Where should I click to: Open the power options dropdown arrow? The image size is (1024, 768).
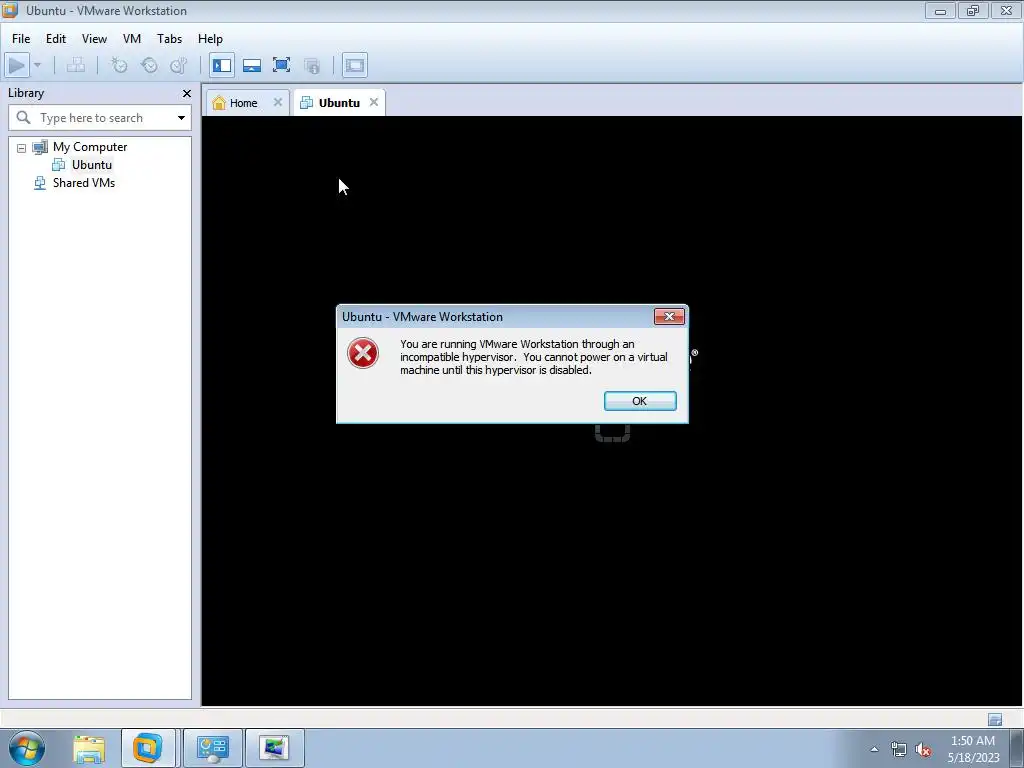[x=37, y=65]
